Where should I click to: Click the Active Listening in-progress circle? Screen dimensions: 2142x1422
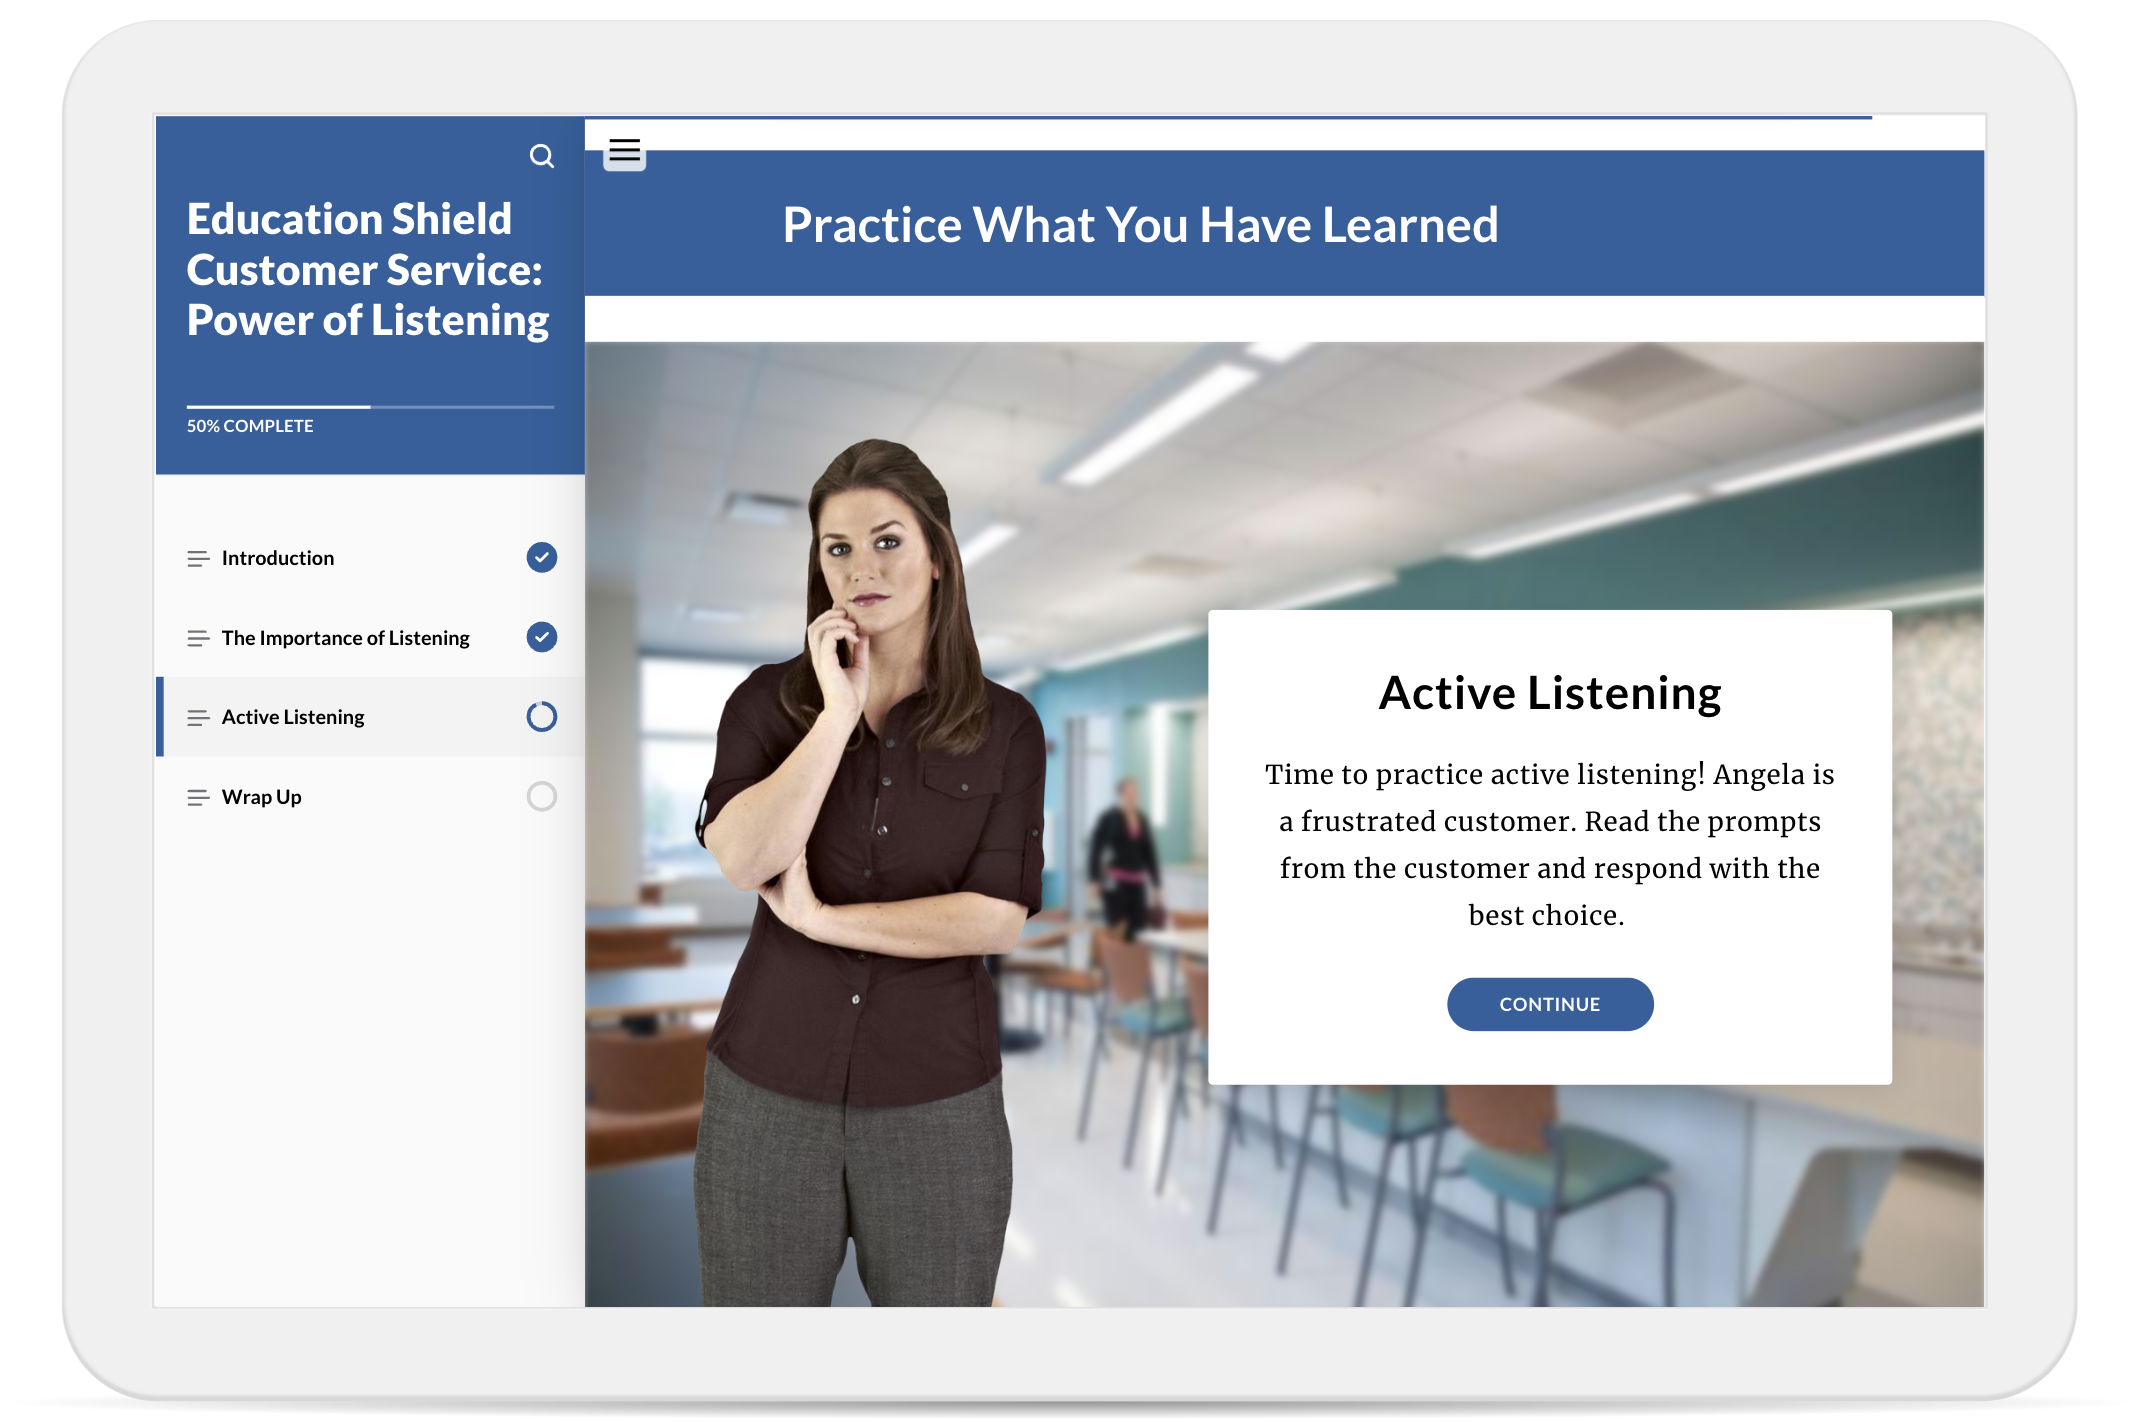pyautogui.click(x=541, y=716)
